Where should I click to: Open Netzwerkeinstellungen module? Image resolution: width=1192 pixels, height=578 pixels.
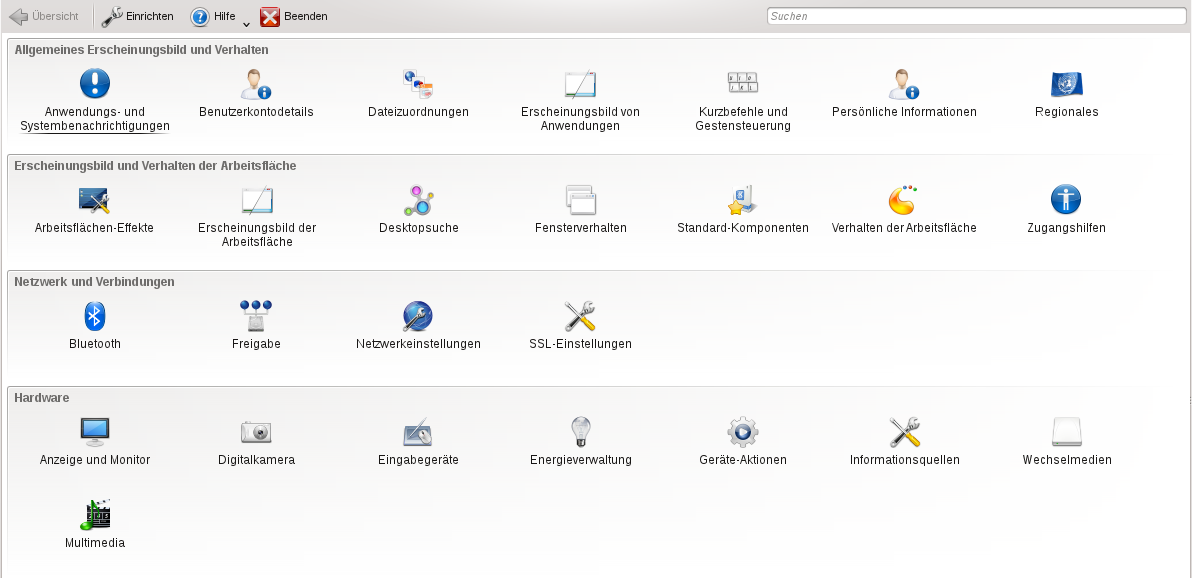click(418, 317)
